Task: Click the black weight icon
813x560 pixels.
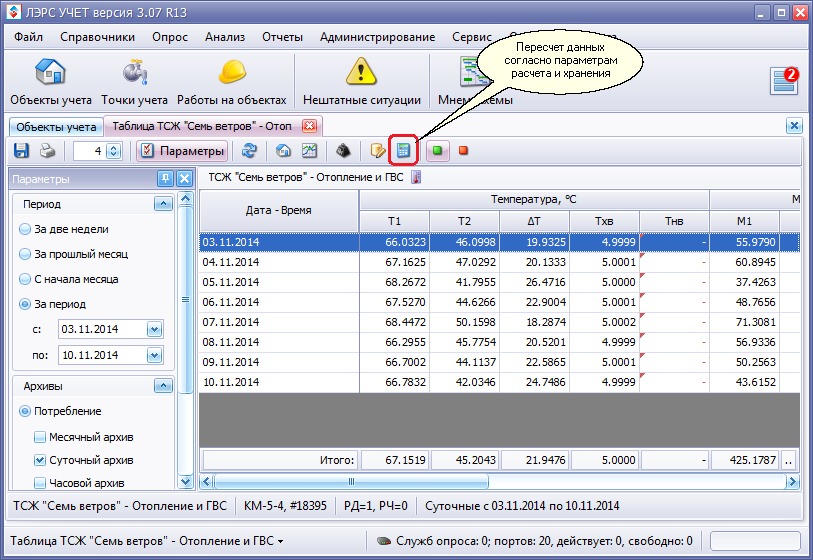Action: tap(343, 151)
